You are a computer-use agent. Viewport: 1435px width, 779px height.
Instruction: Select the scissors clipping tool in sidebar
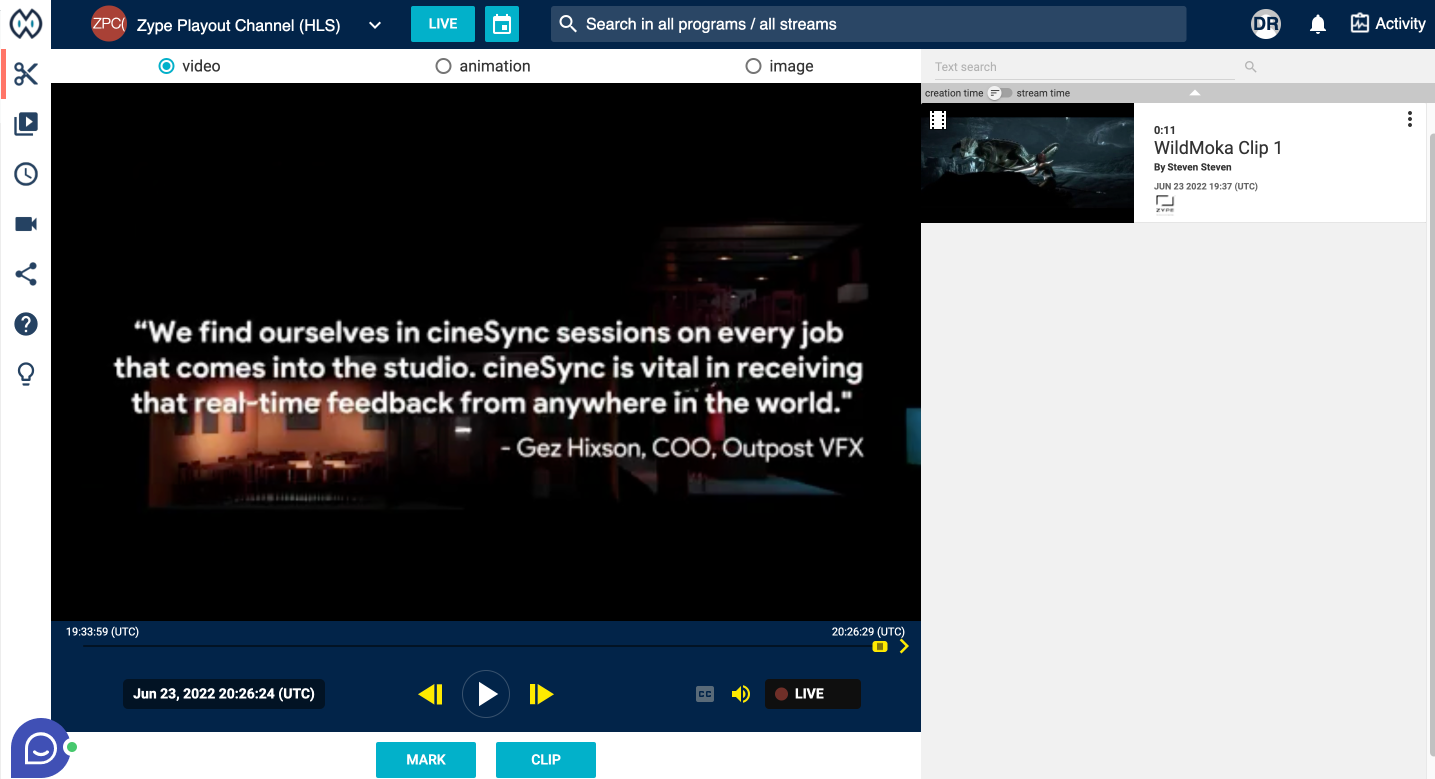[26, 74]
